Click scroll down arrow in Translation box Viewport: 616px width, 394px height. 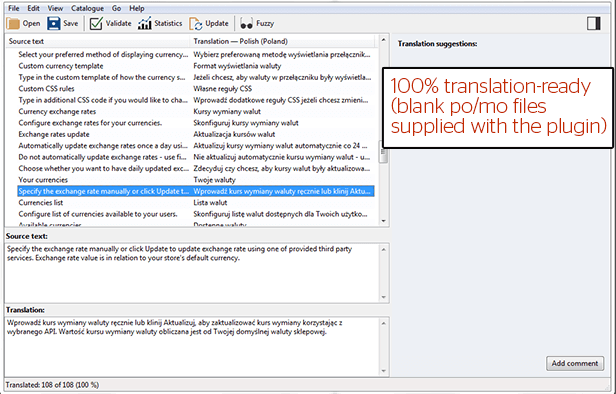(x=383, y=371)
